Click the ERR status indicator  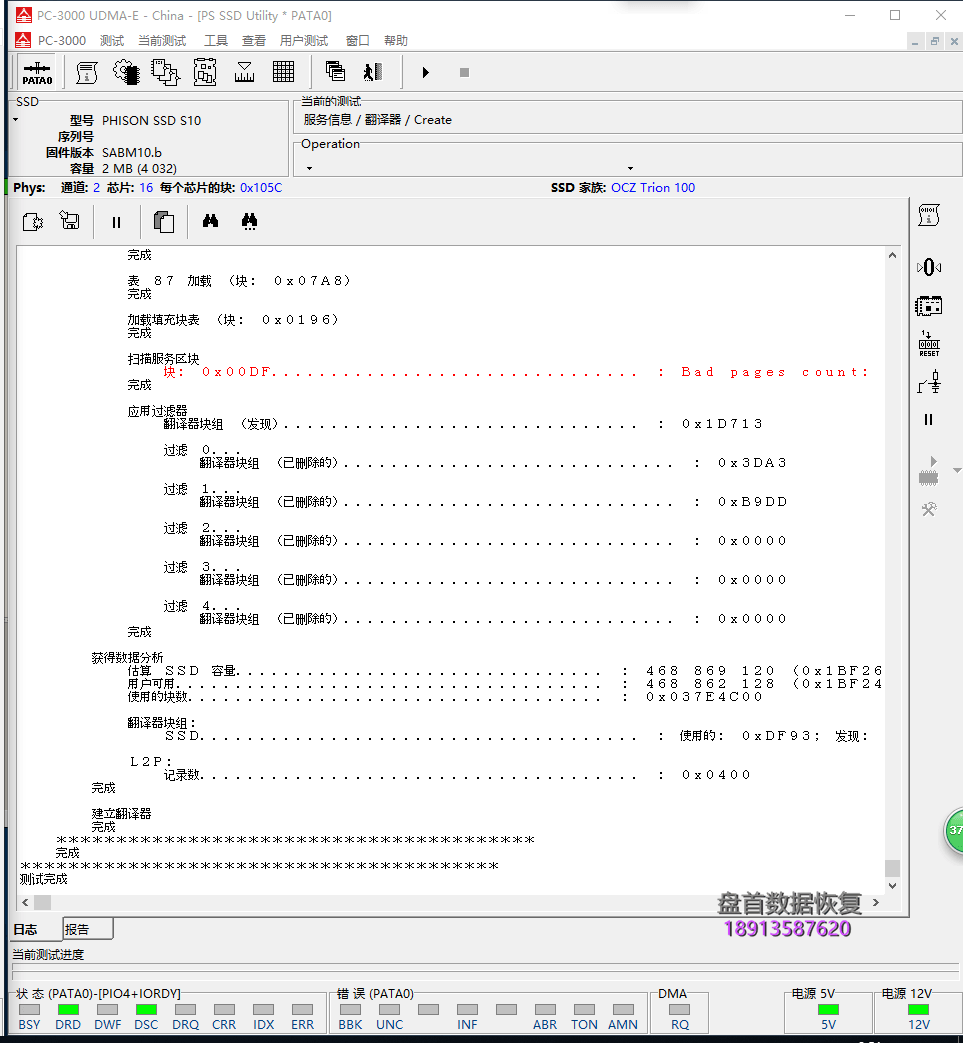pos(303,1010)
